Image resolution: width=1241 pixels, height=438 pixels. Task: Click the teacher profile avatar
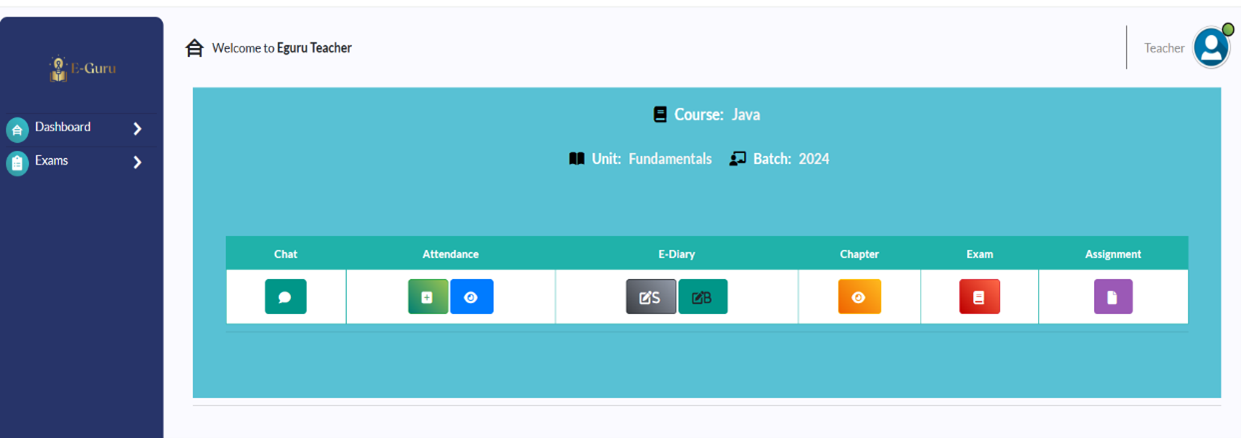click(x=1211, y=47)
